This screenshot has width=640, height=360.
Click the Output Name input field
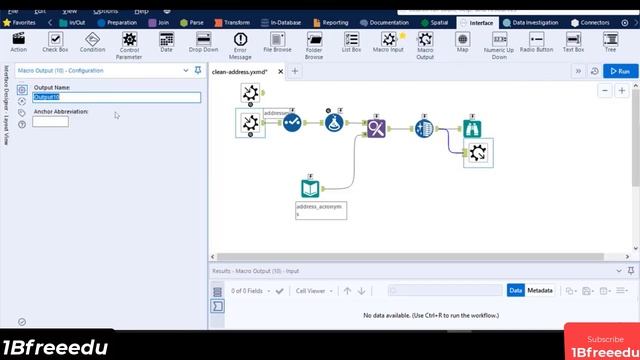click(x=117, y=97)
